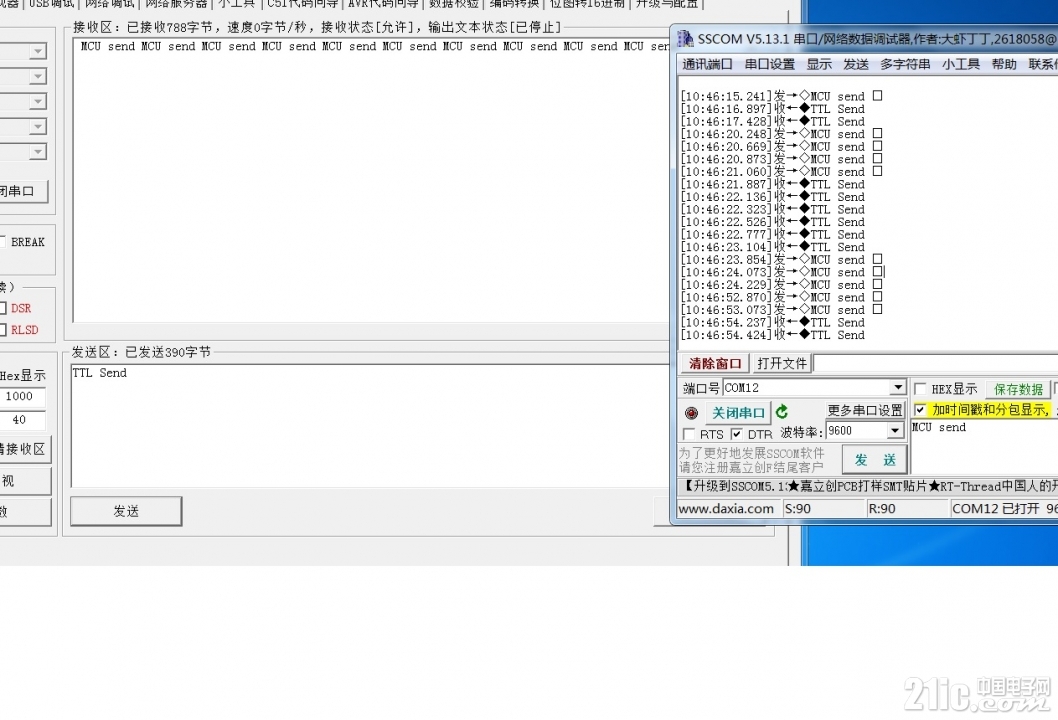Toggle the RTS checkbox
The image size is (1058, 720).
pos(689,434)
